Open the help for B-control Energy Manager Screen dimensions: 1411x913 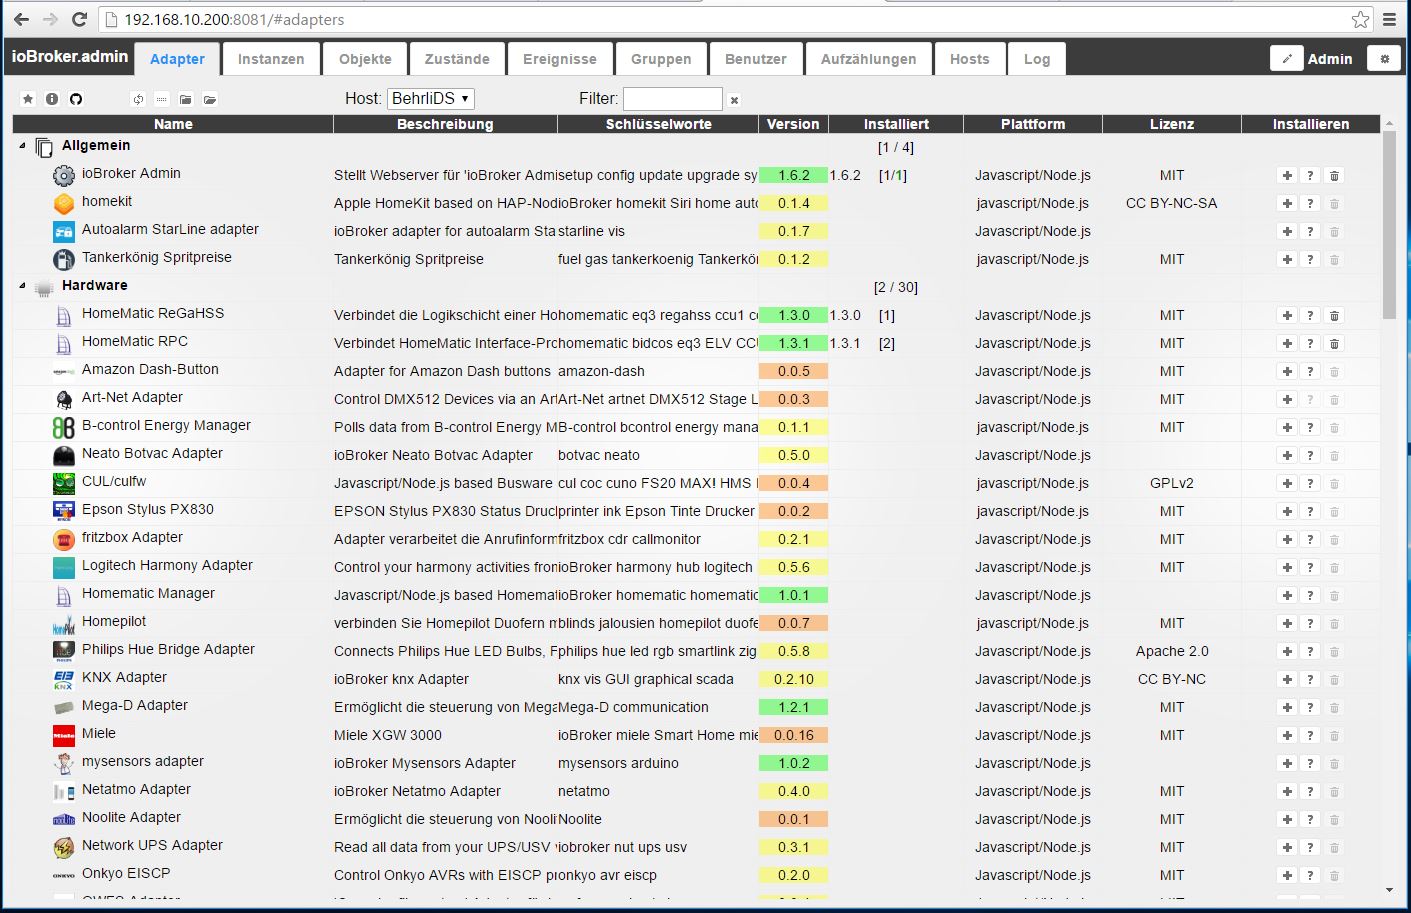1310,427
